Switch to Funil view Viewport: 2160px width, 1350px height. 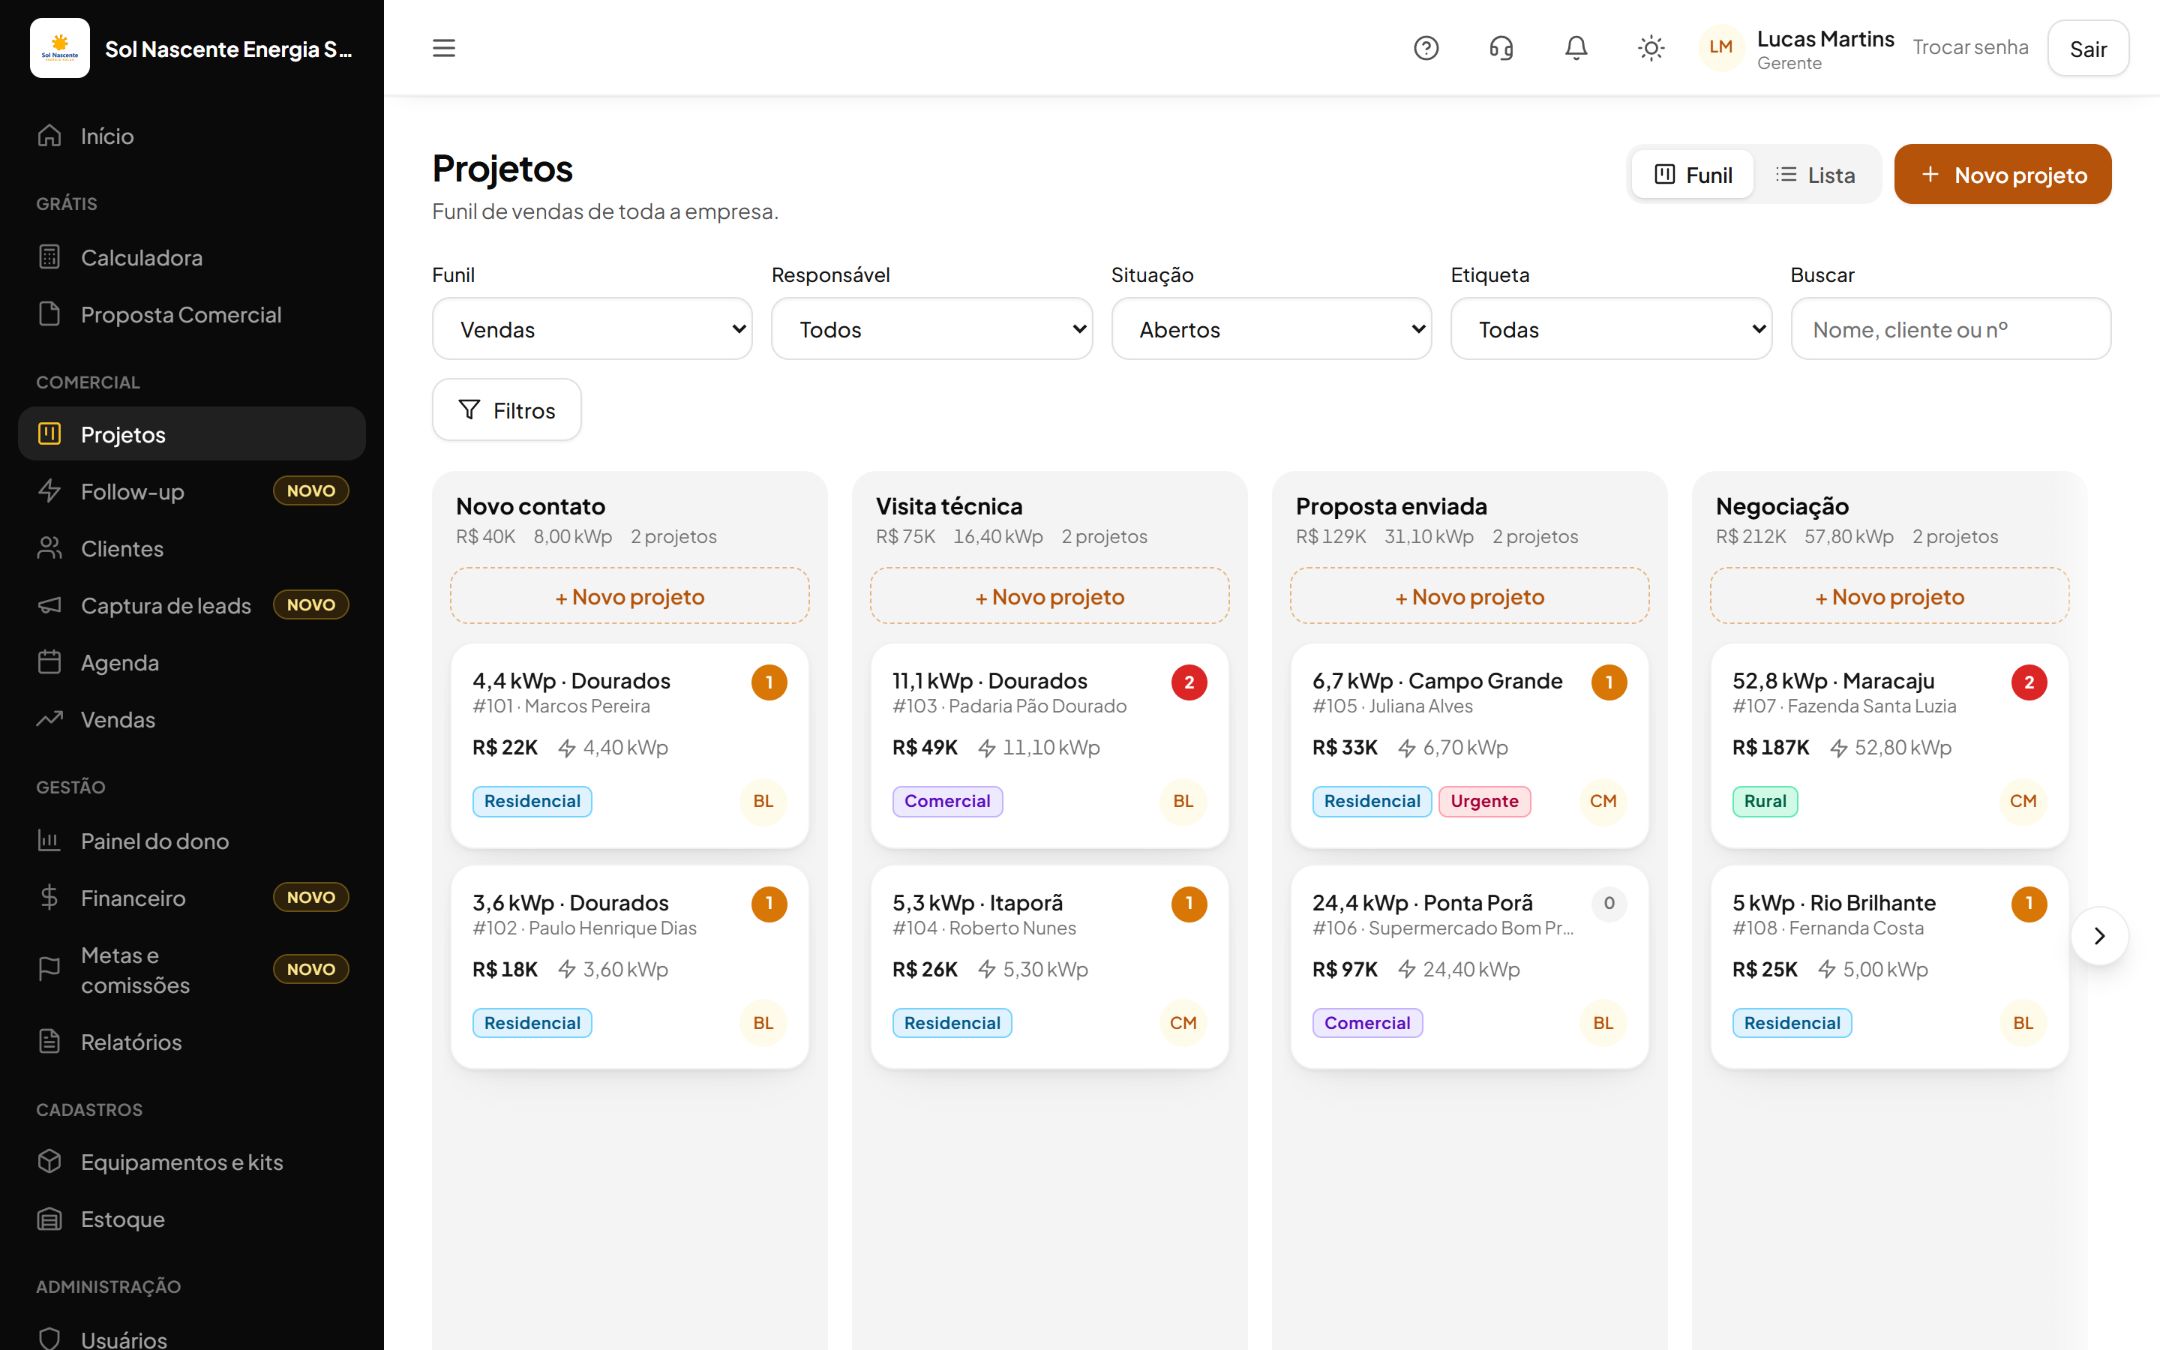pos(1692,175)
